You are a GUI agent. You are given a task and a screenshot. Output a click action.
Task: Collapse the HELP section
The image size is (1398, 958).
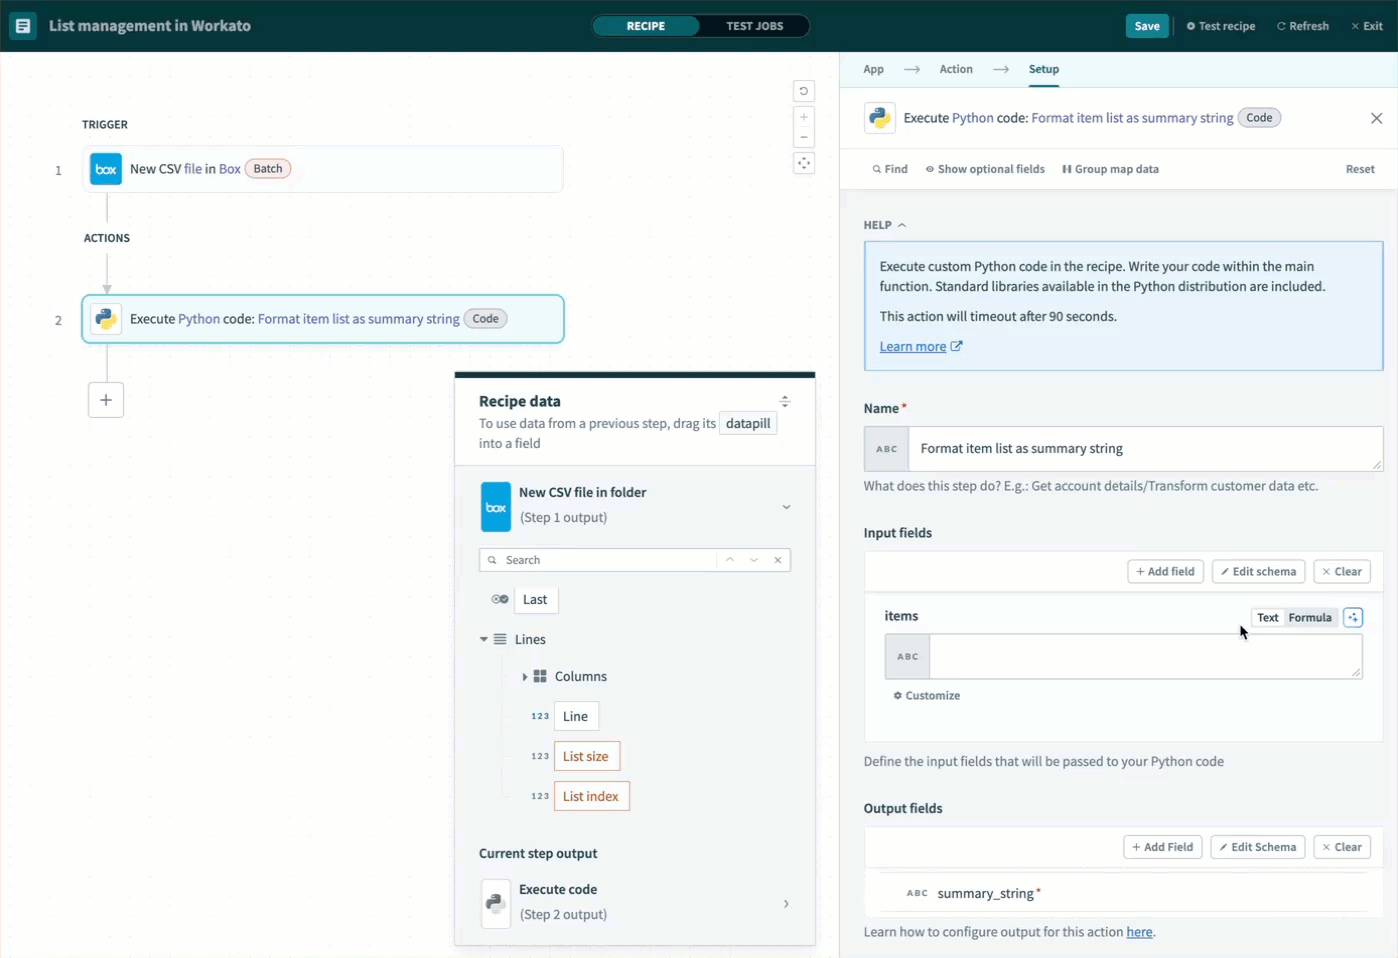[x=885, y=225]
